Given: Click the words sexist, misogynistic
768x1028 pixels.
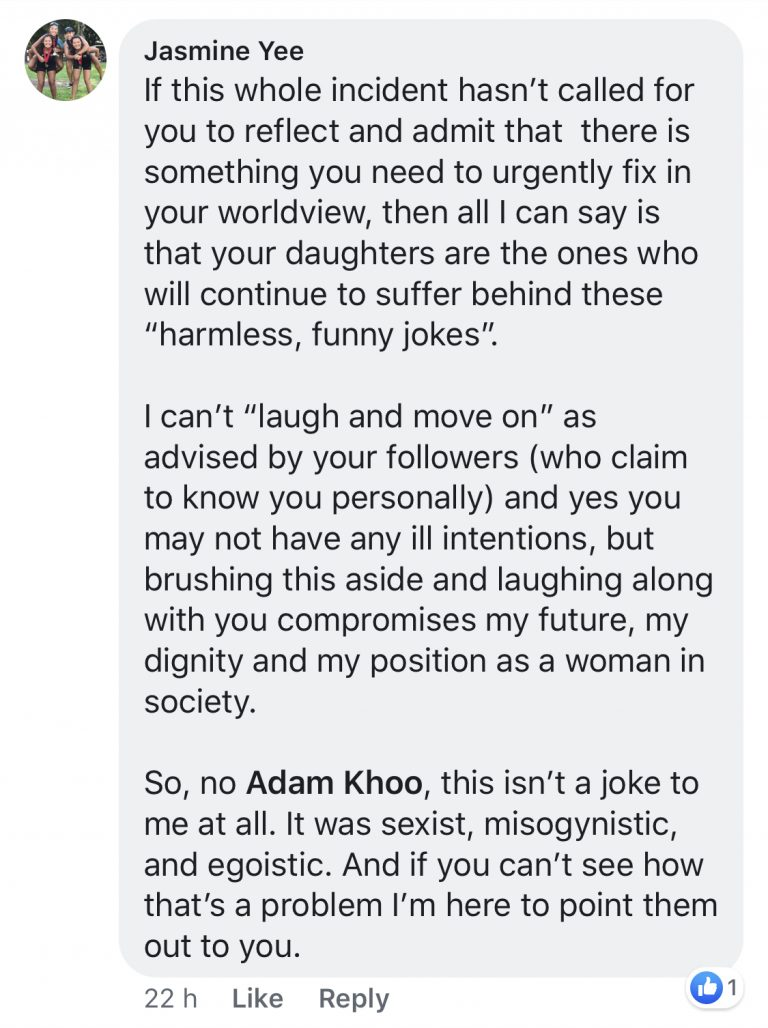Looking at the screenshot, I should point(529,824).
